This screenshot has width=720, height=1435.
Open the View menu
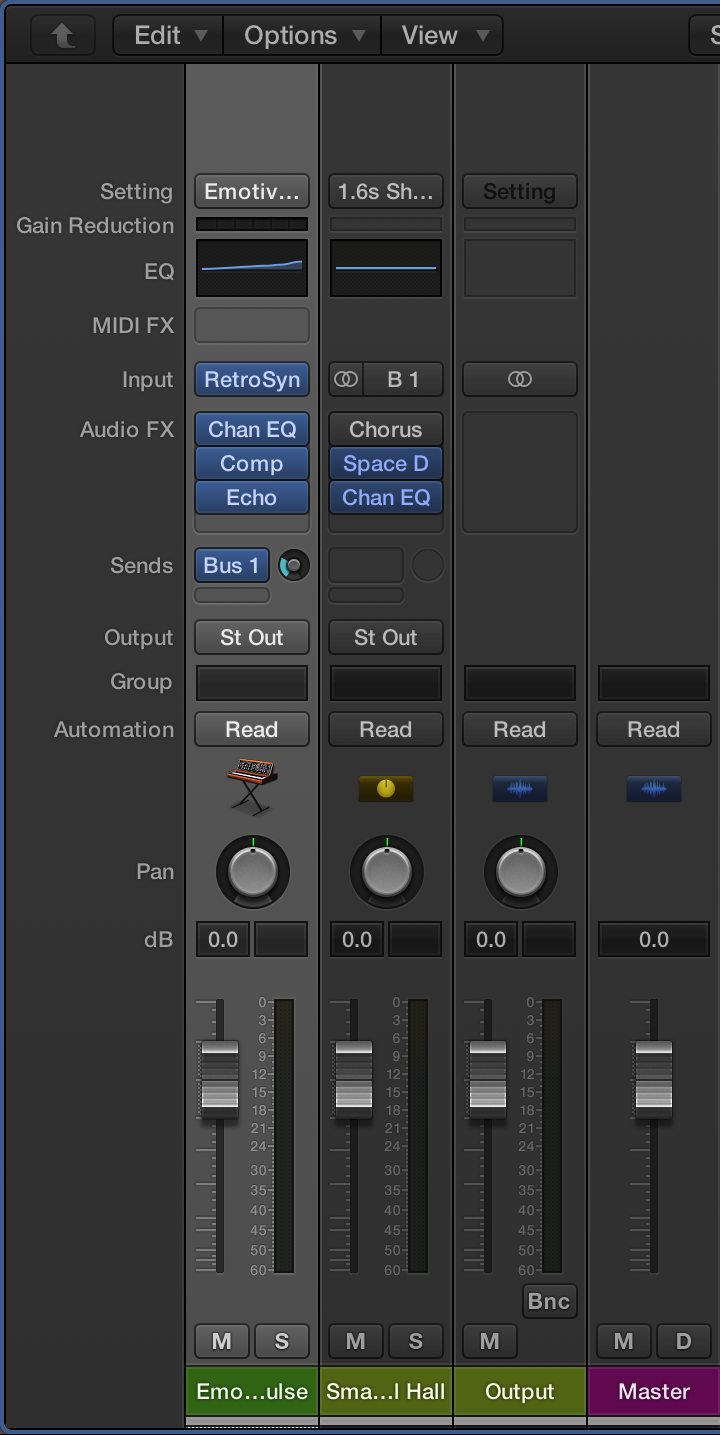(442, 35)
